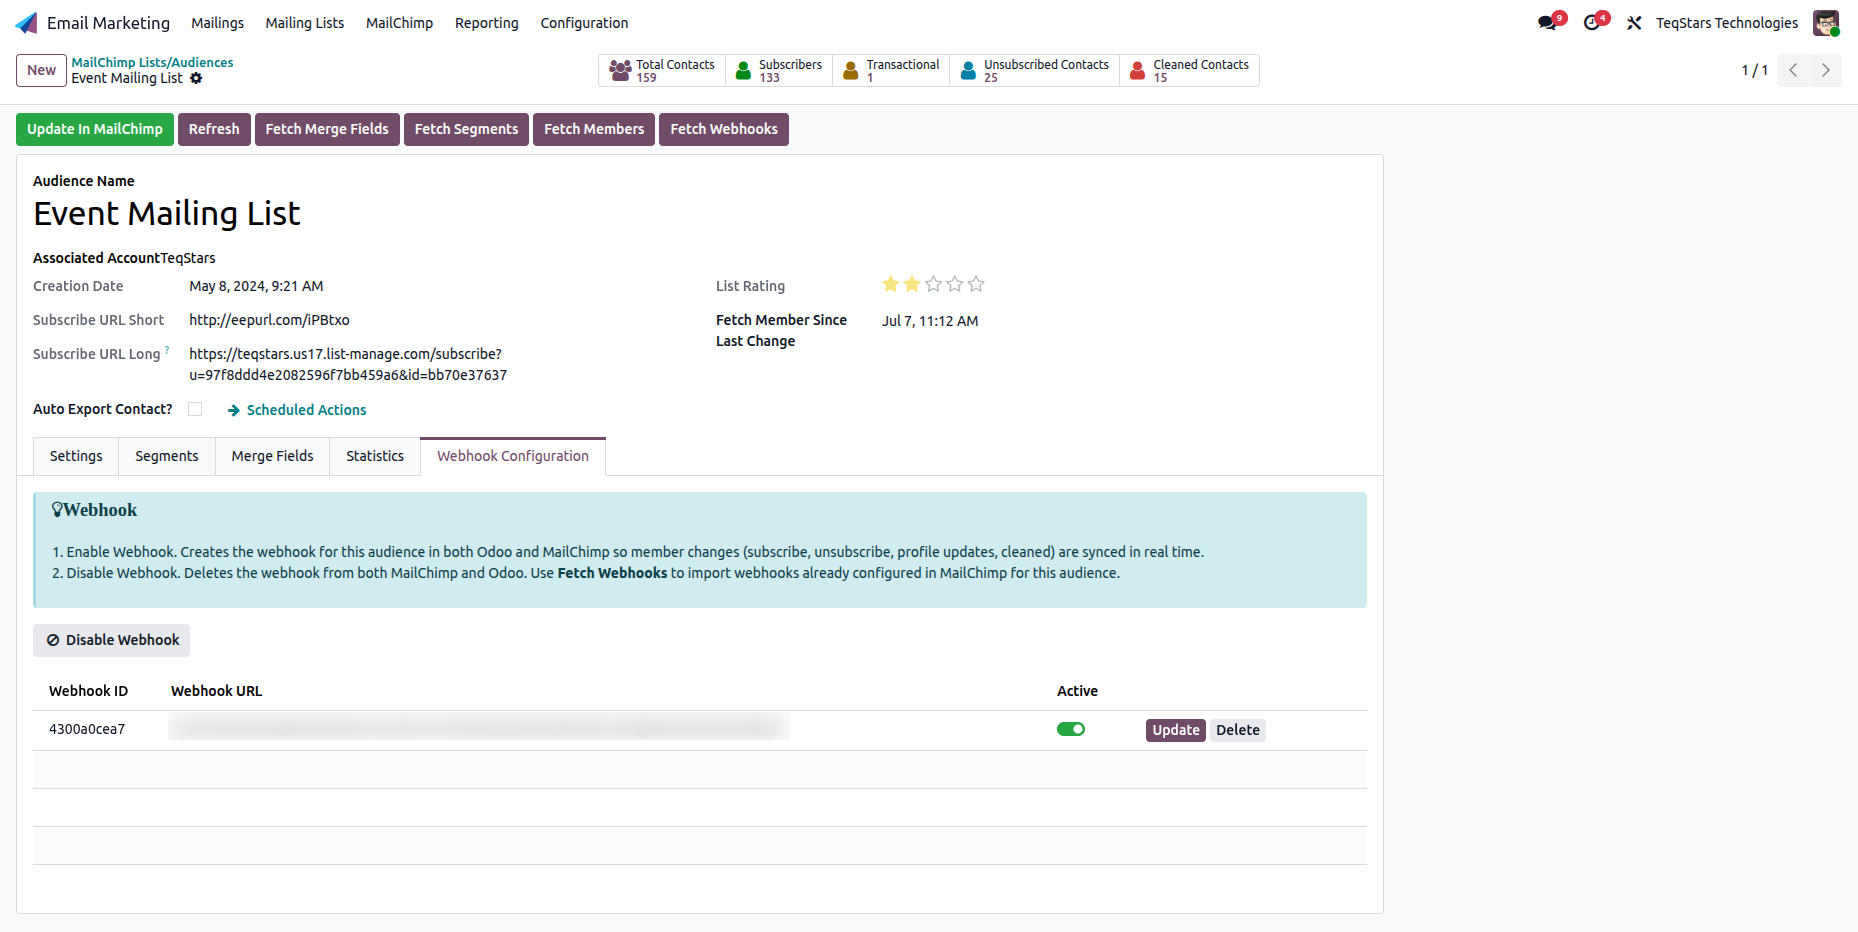Click the Fetch Member Since value Jul 7
The image size is (1858, 932).
[930, 321]
